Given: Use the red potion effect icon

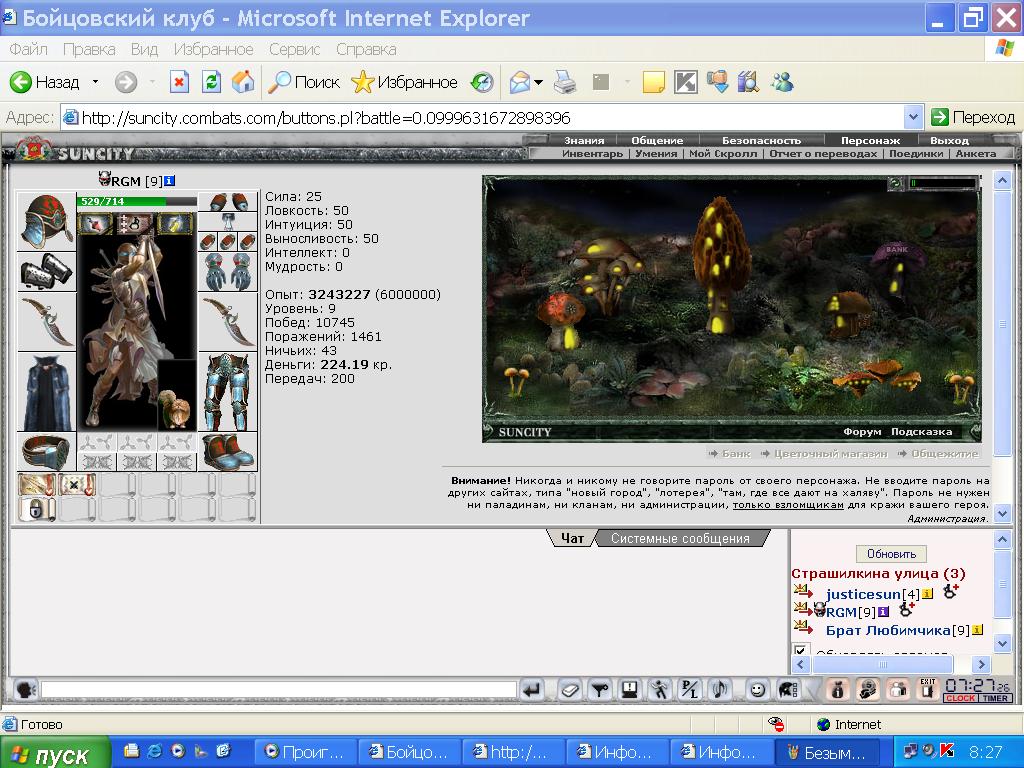Looking at the screenshot, I should coord(96,223).
